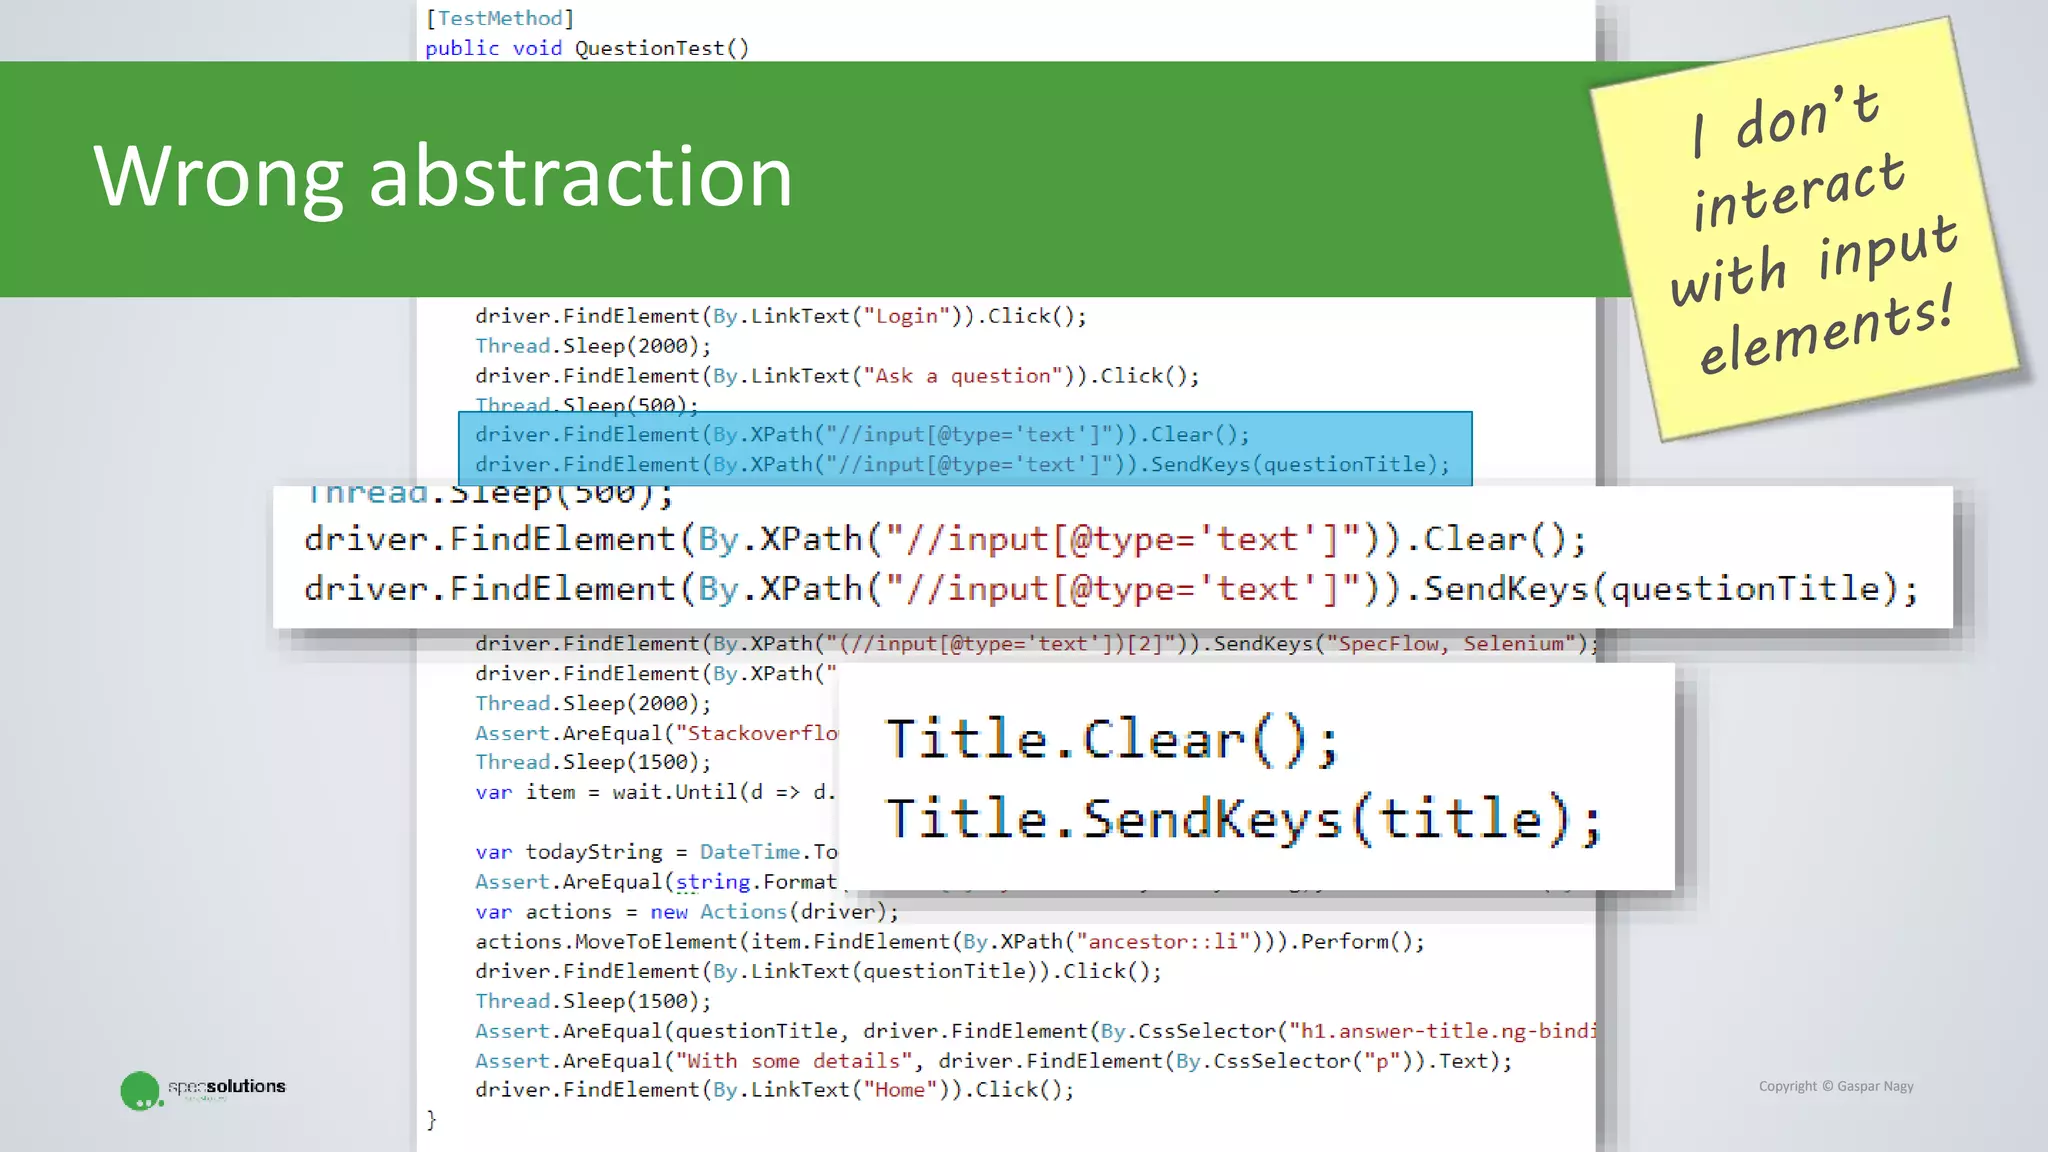Viewport: 2048px width, 1152px height.
Task: Click the 'SpecFlow, Selenium' SendKeys line
Action: [x=1035, y=644]
